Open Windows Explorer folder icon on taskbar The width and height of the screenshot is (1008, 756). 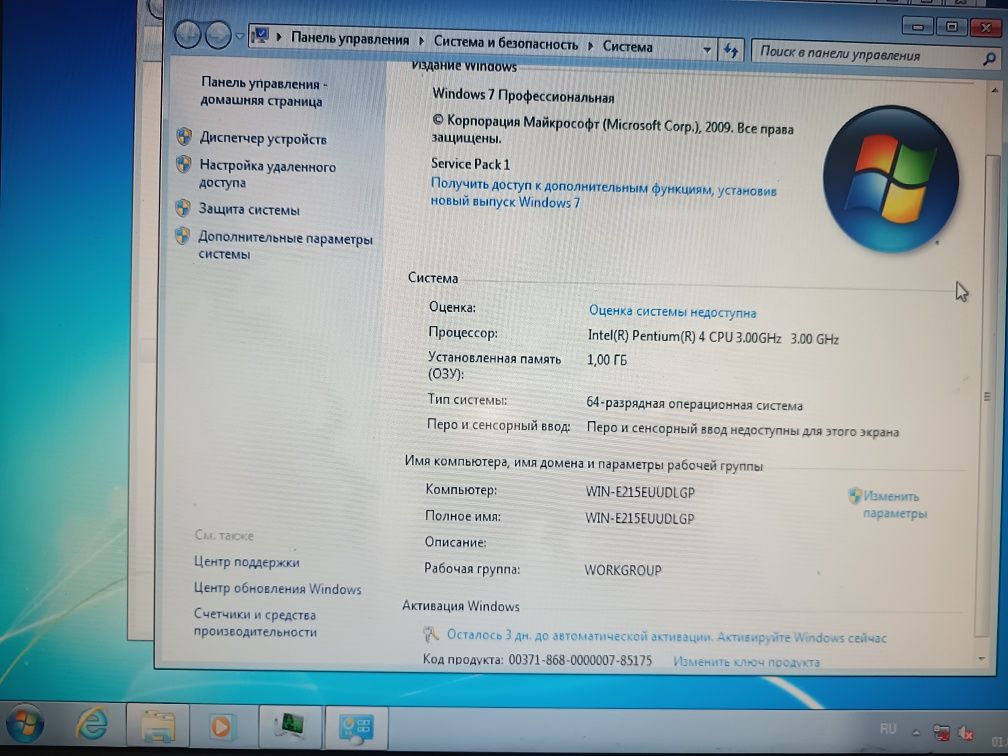pos(158,726)
